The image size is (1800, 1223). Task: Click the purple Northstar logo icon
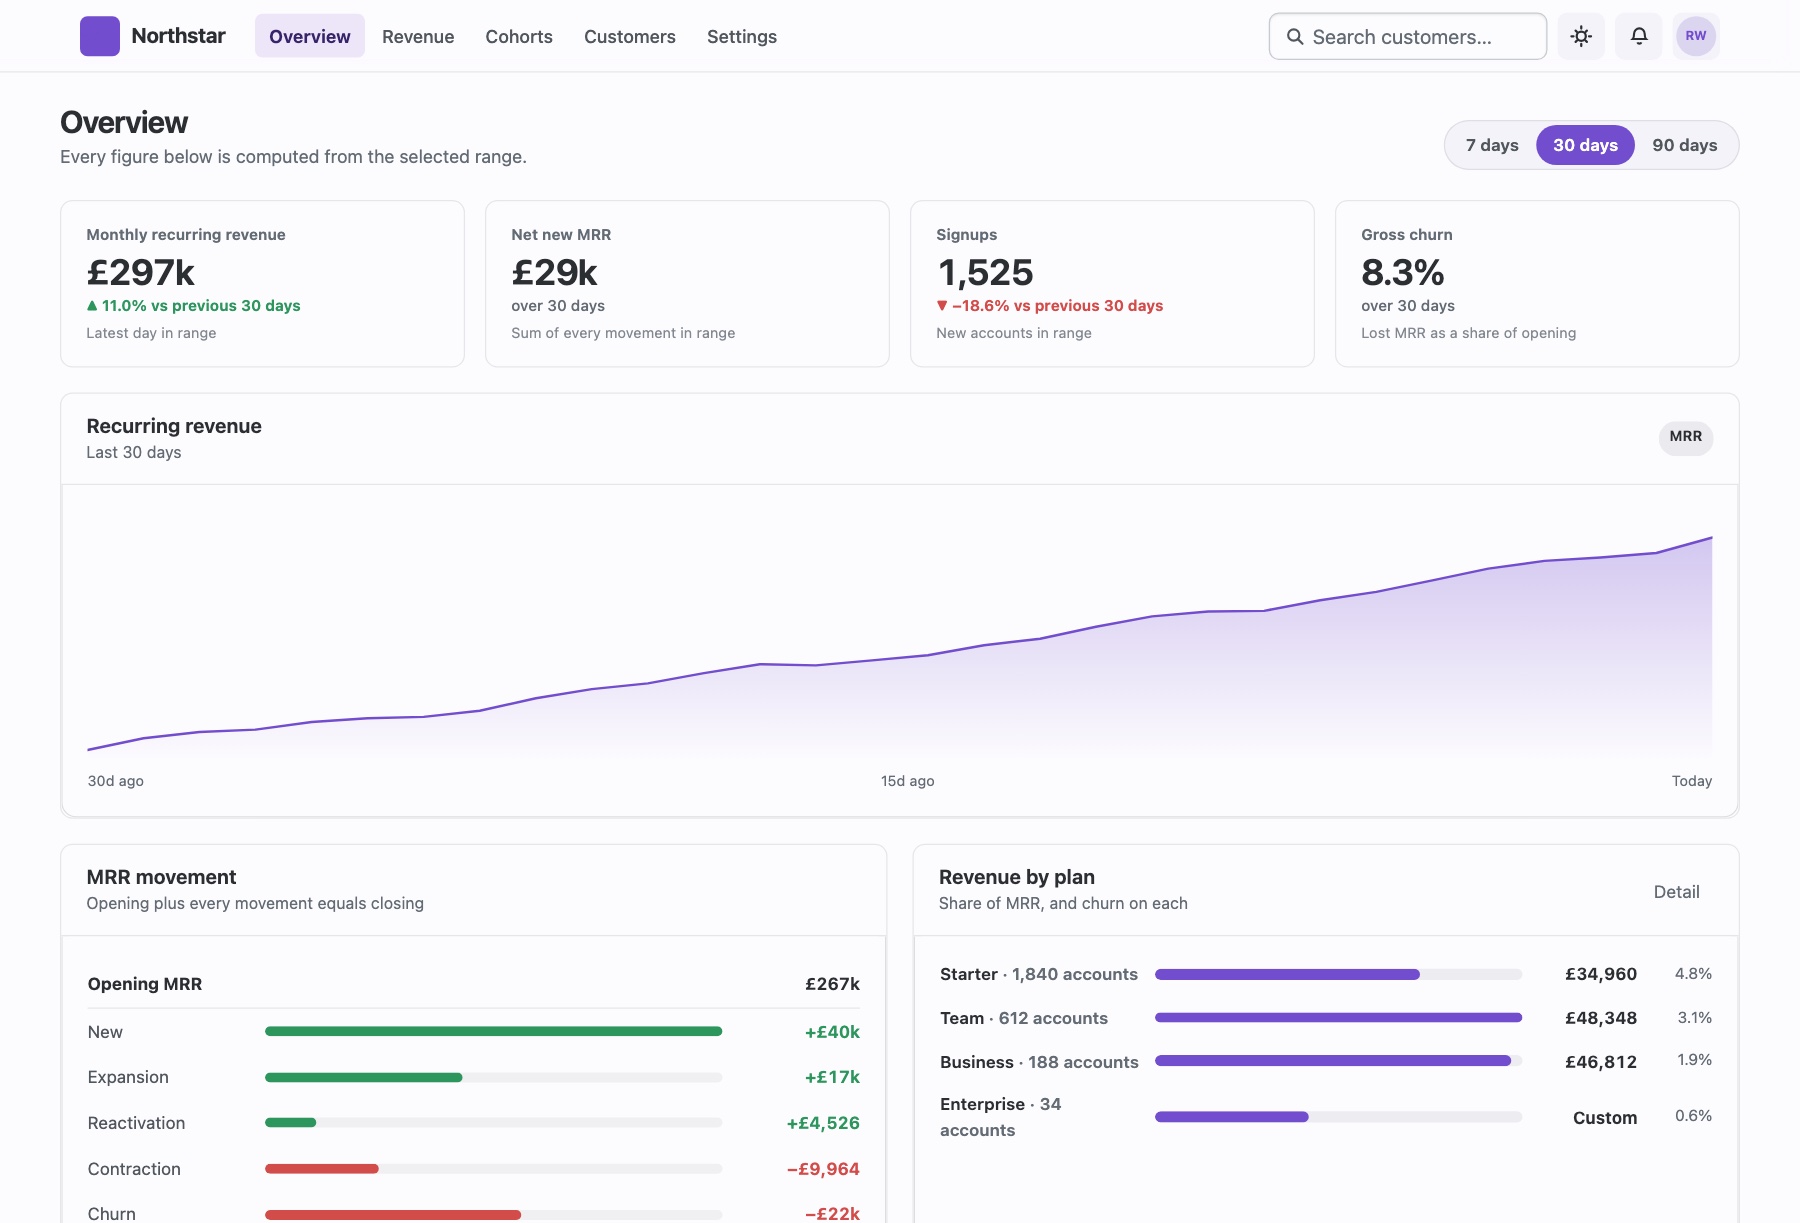pos(100,36)
